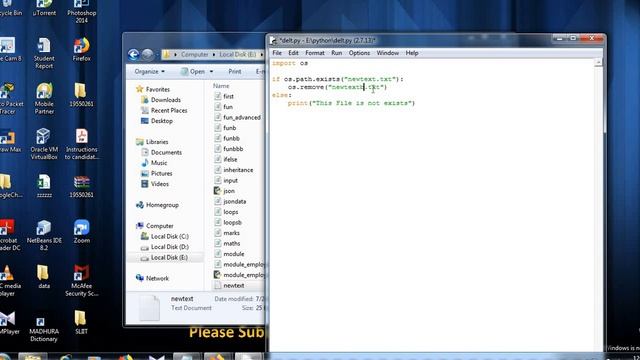640x360 pixels.
Task: Select the file fun_advanced
Action: 238,118
